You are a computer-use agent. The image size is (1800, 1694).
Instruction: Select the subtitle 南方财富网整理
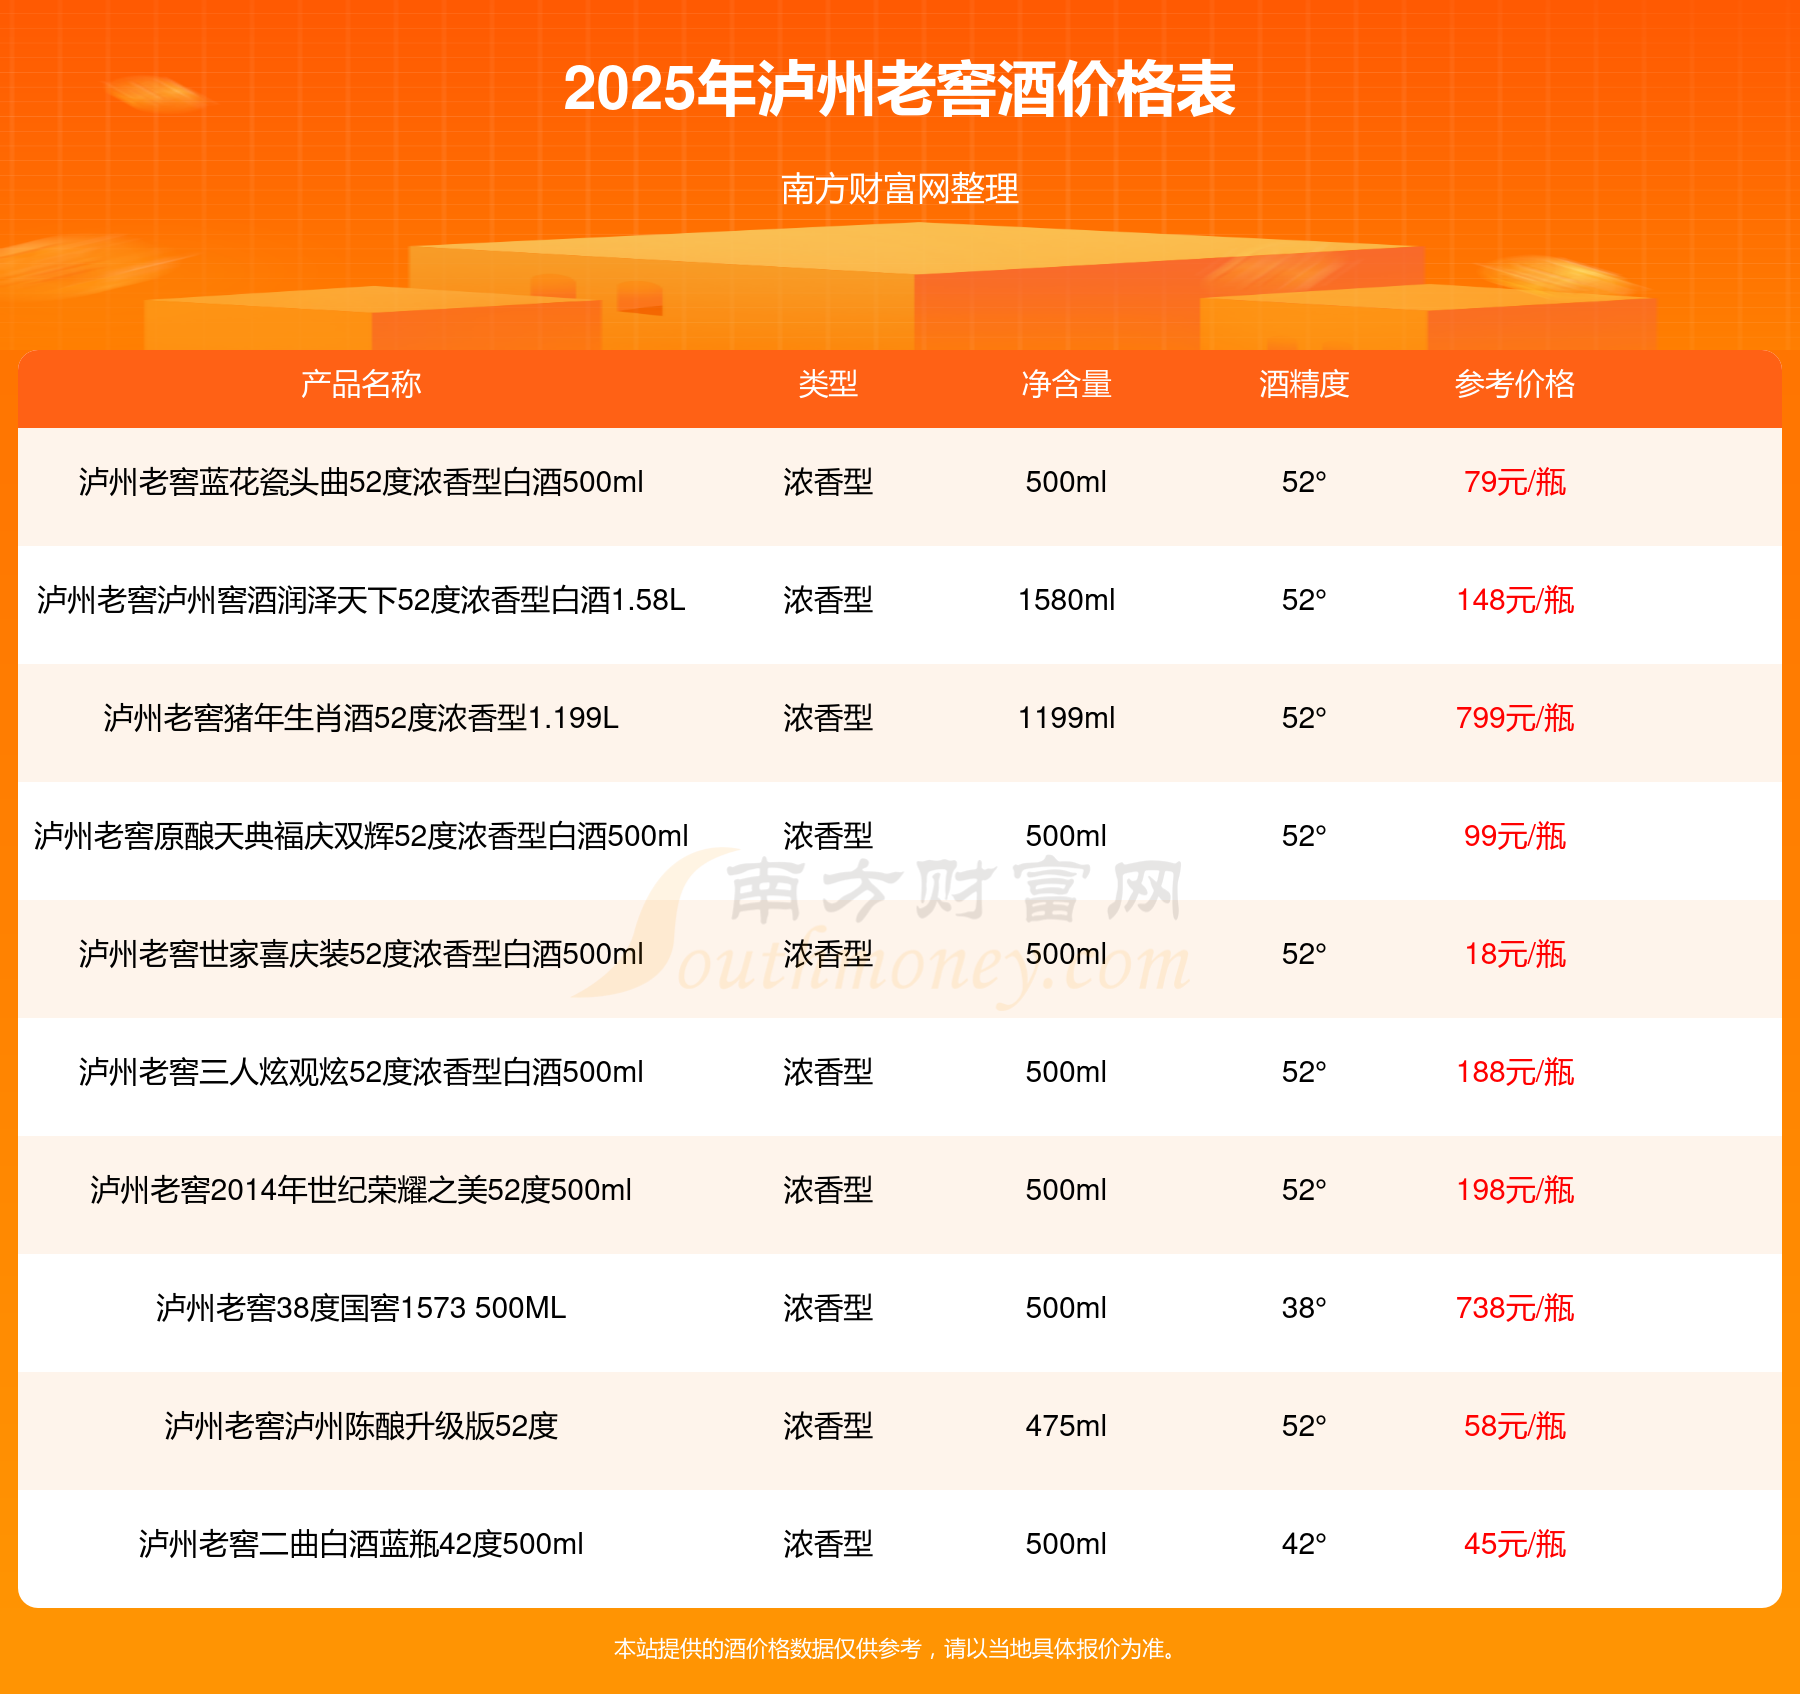pos(900,189)
